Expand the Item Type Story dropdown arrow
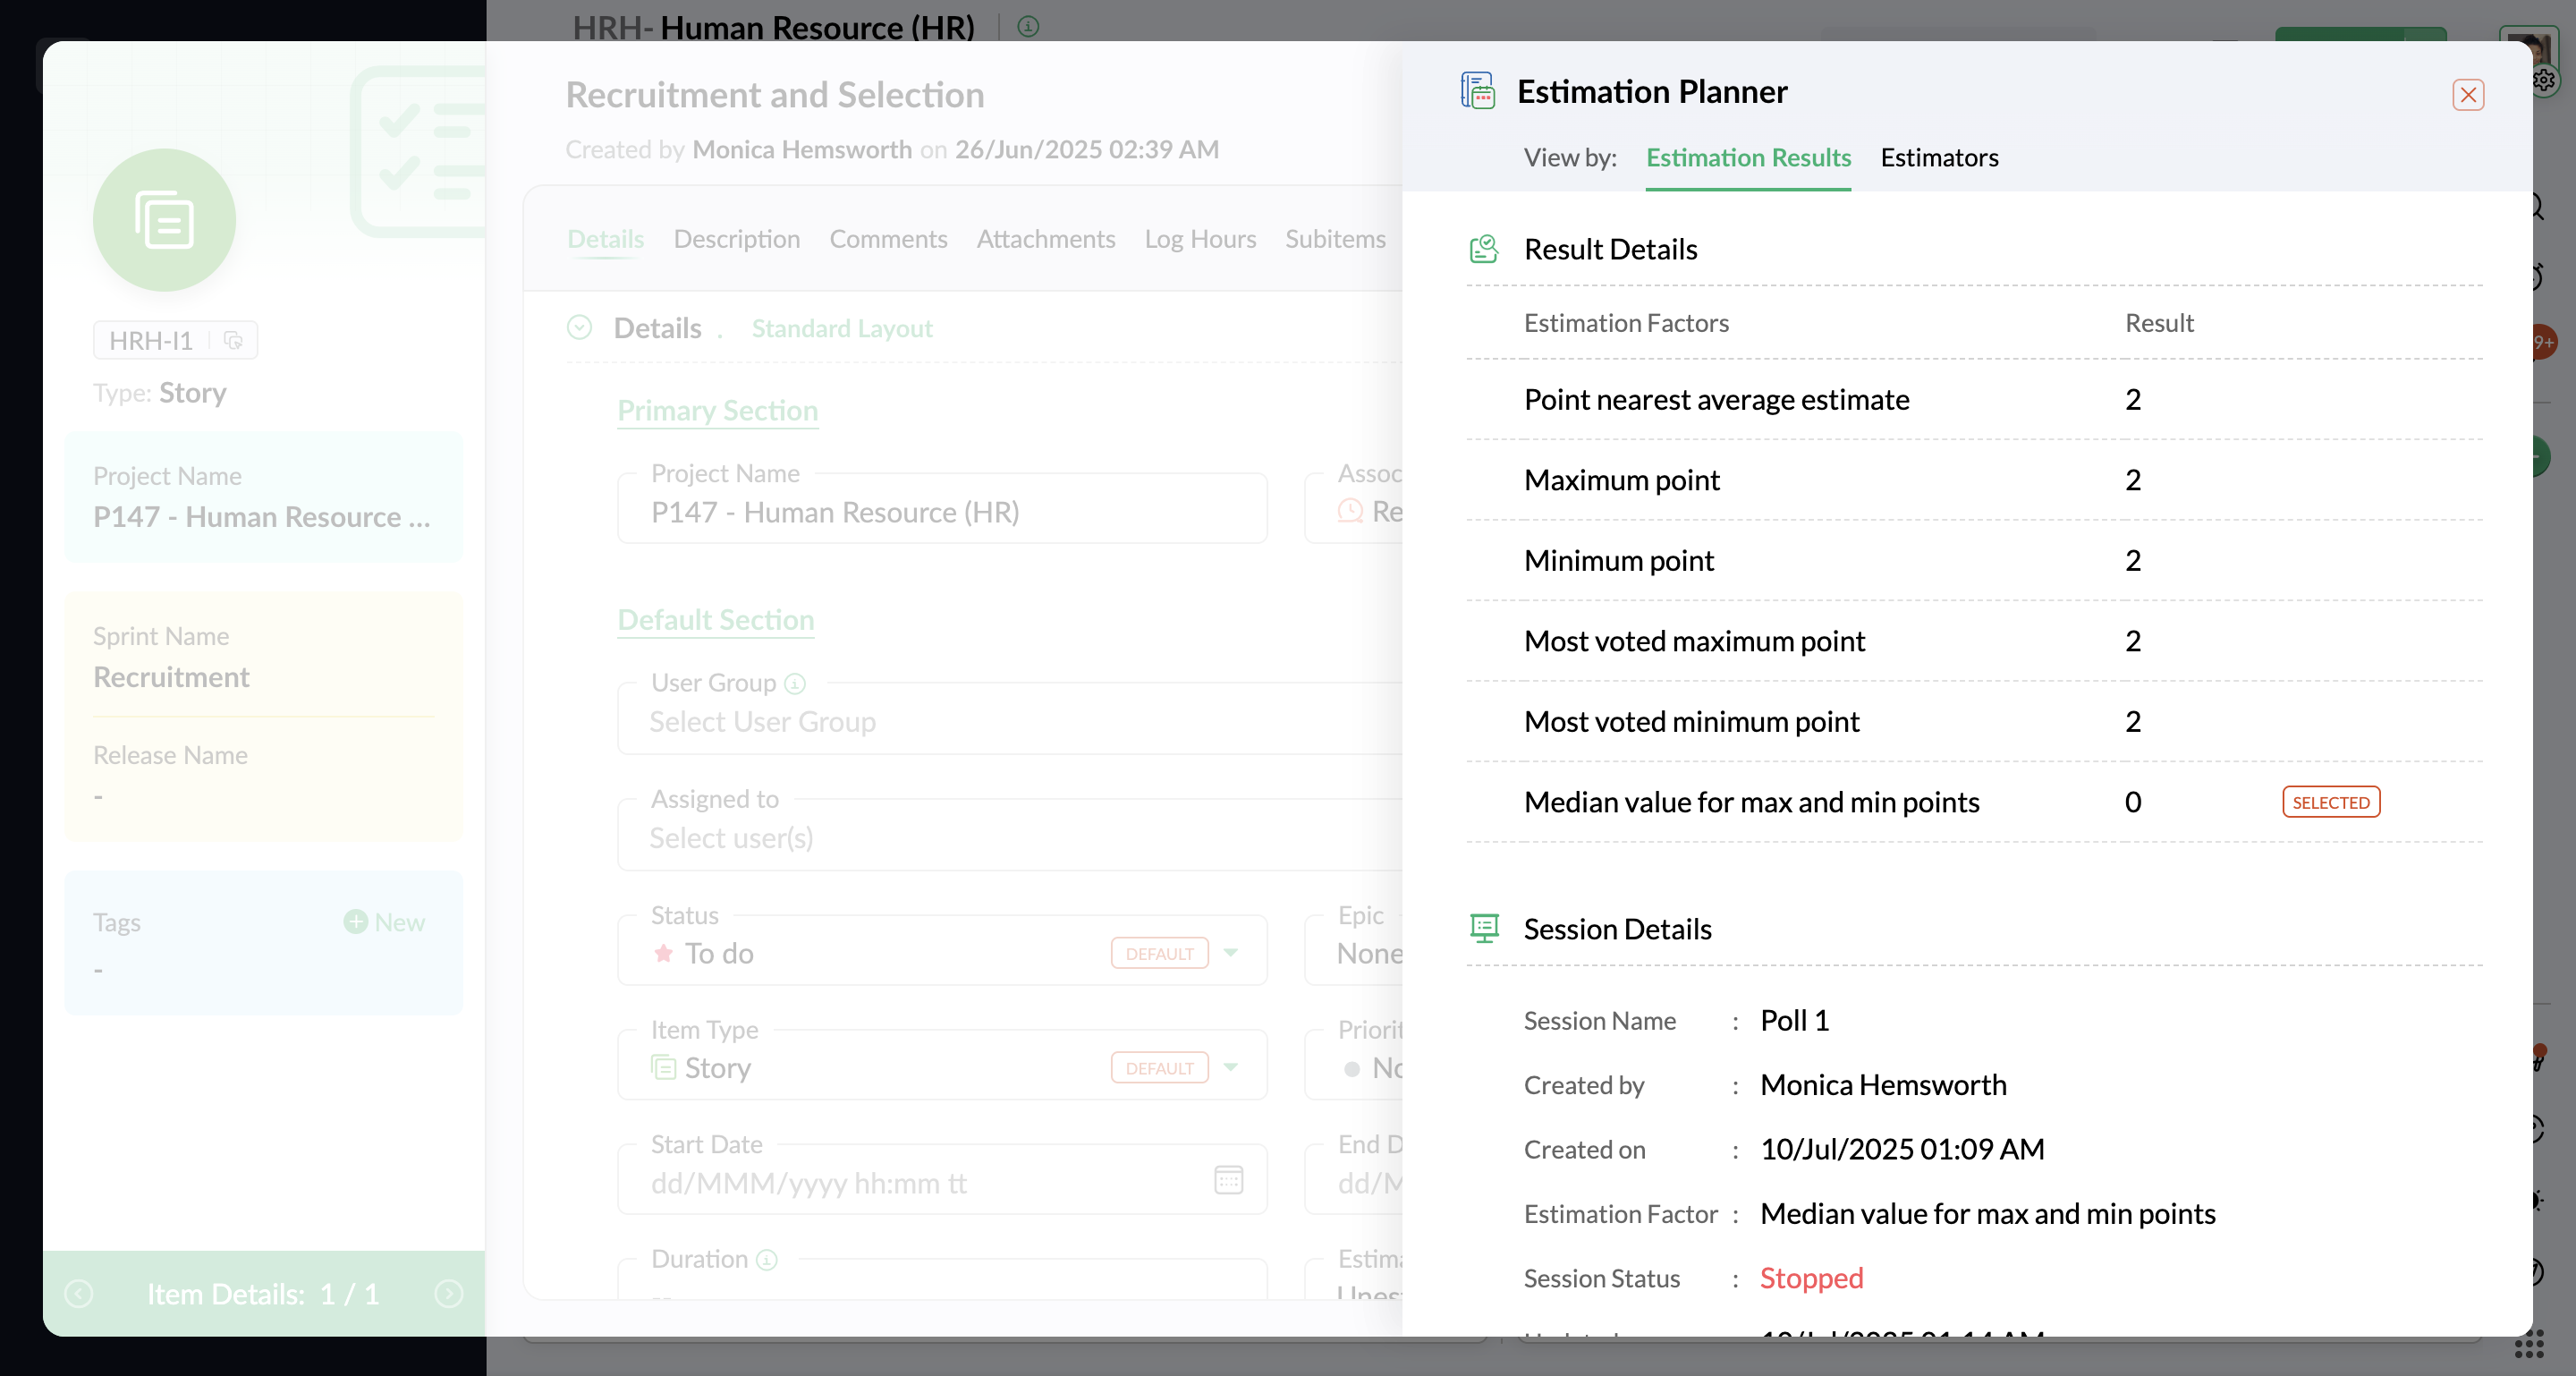Image resolution: width=2576 pixels, height=1376 pixels. pos(1230,1067)
